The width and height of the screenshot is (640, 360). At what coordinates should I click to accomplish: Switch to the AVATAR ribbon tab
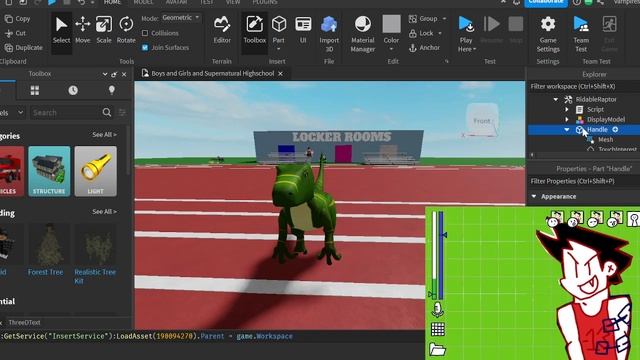point(176,2)
